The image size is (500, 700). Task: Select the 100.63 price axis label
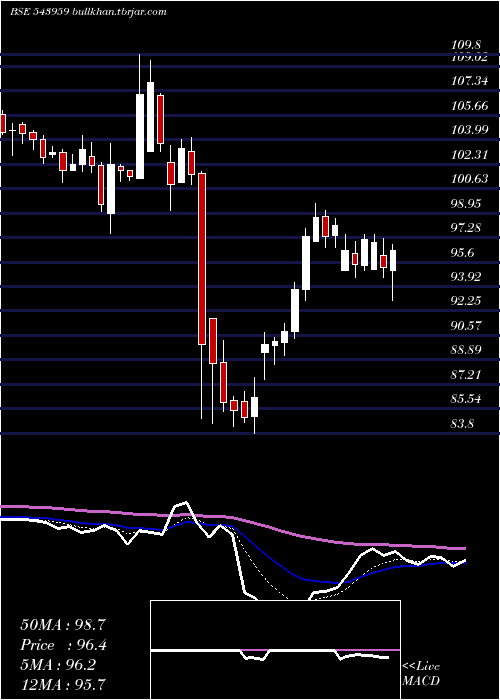pos(469,179)
